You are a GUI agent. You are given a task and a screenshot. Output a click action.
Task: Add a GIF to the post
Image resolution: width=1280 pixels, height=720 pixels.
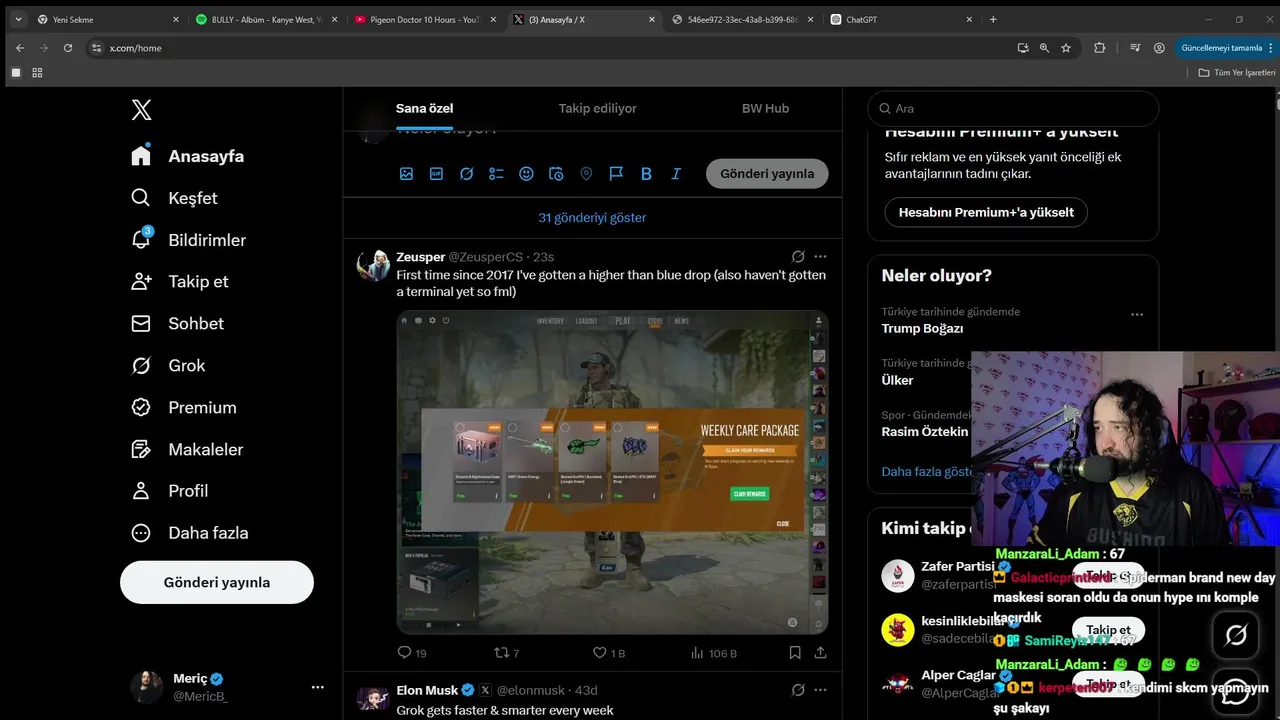tap(436, 173)
